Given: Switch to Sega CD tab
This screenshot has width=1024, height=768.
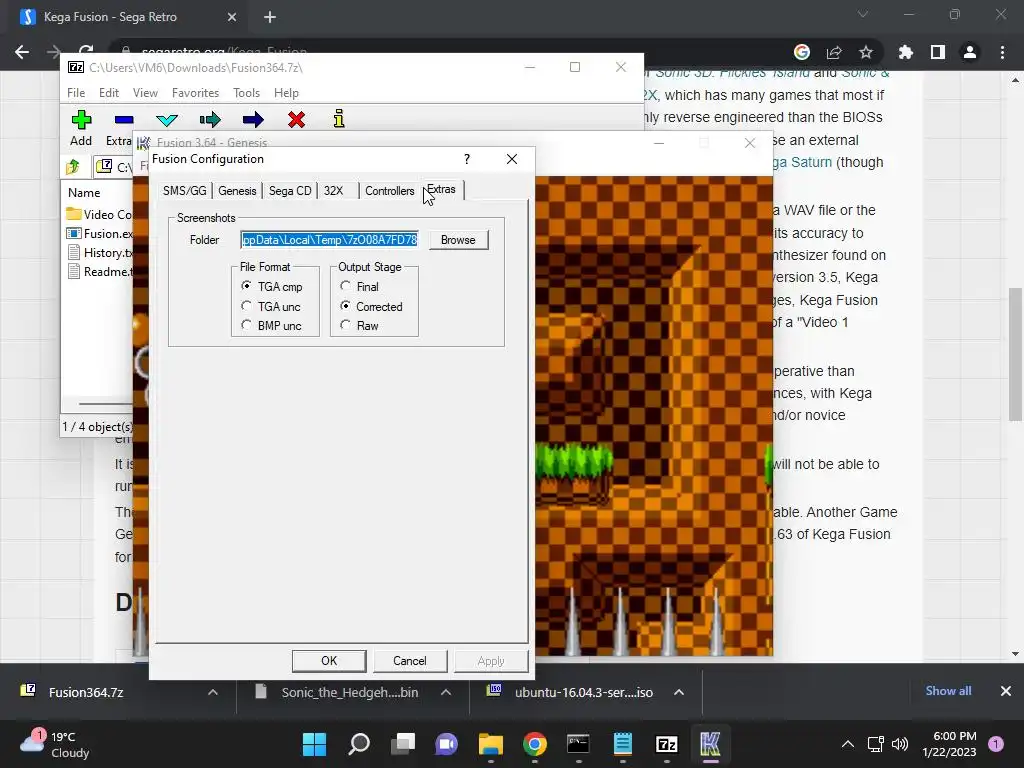Looking at the screenshot, I should [290, 191].
